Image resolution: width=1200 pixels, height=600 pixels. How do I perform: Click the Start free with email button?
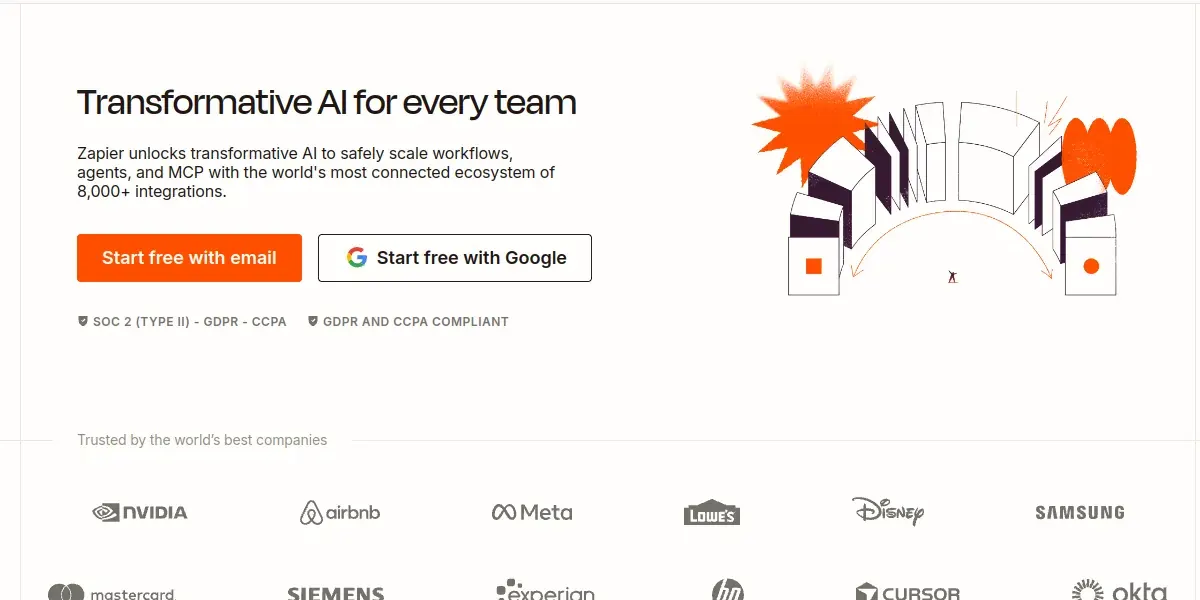(x=189, y=258)
